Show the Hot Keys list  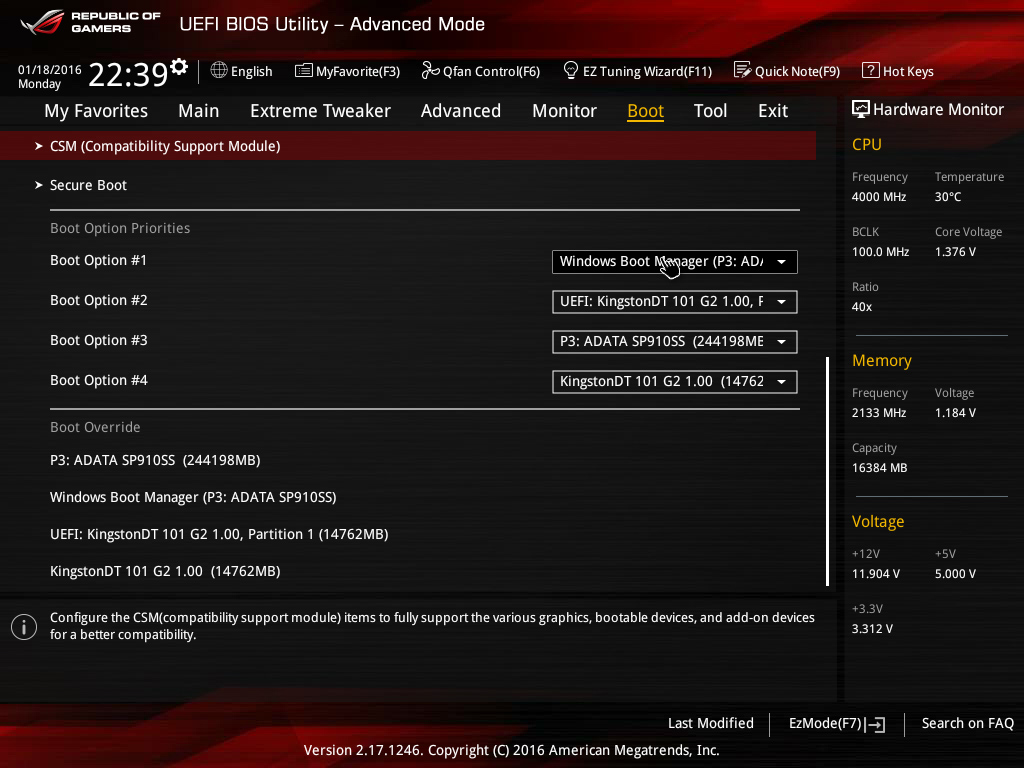[898, 71]
